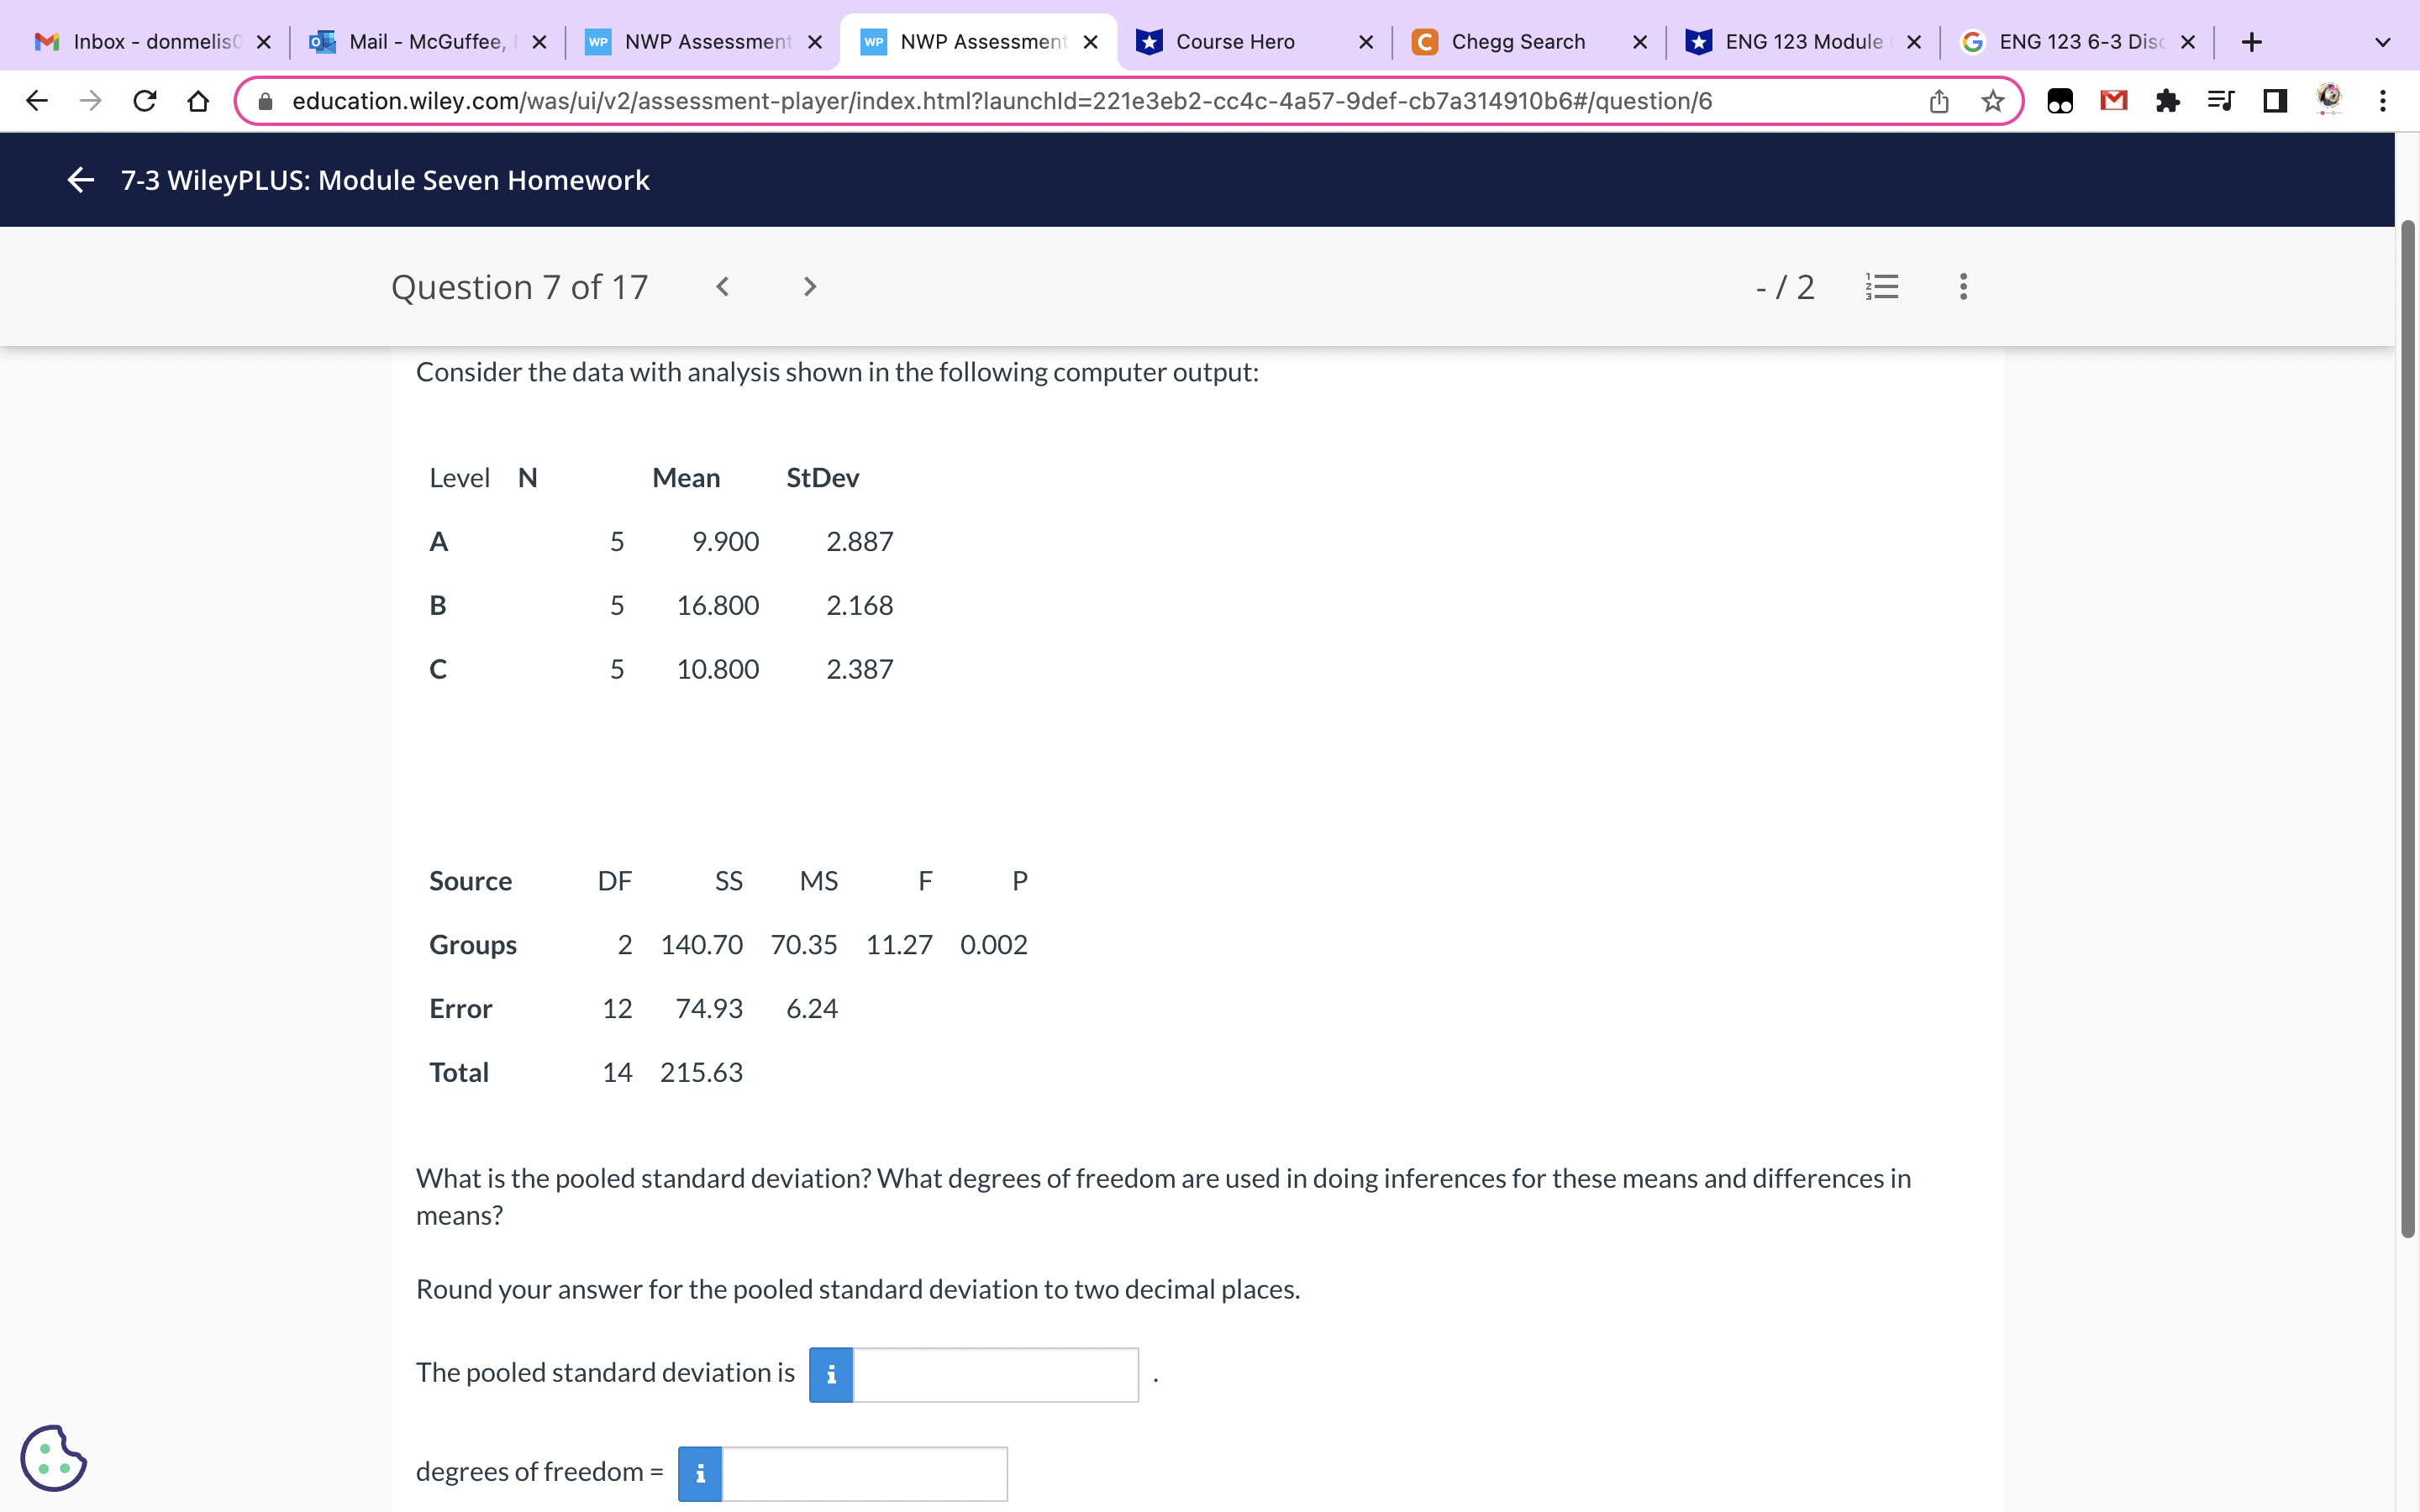This screenshot has width=2420, height=1512.
Task: Open the question options three-dot menu
Action: (1963, 287)
